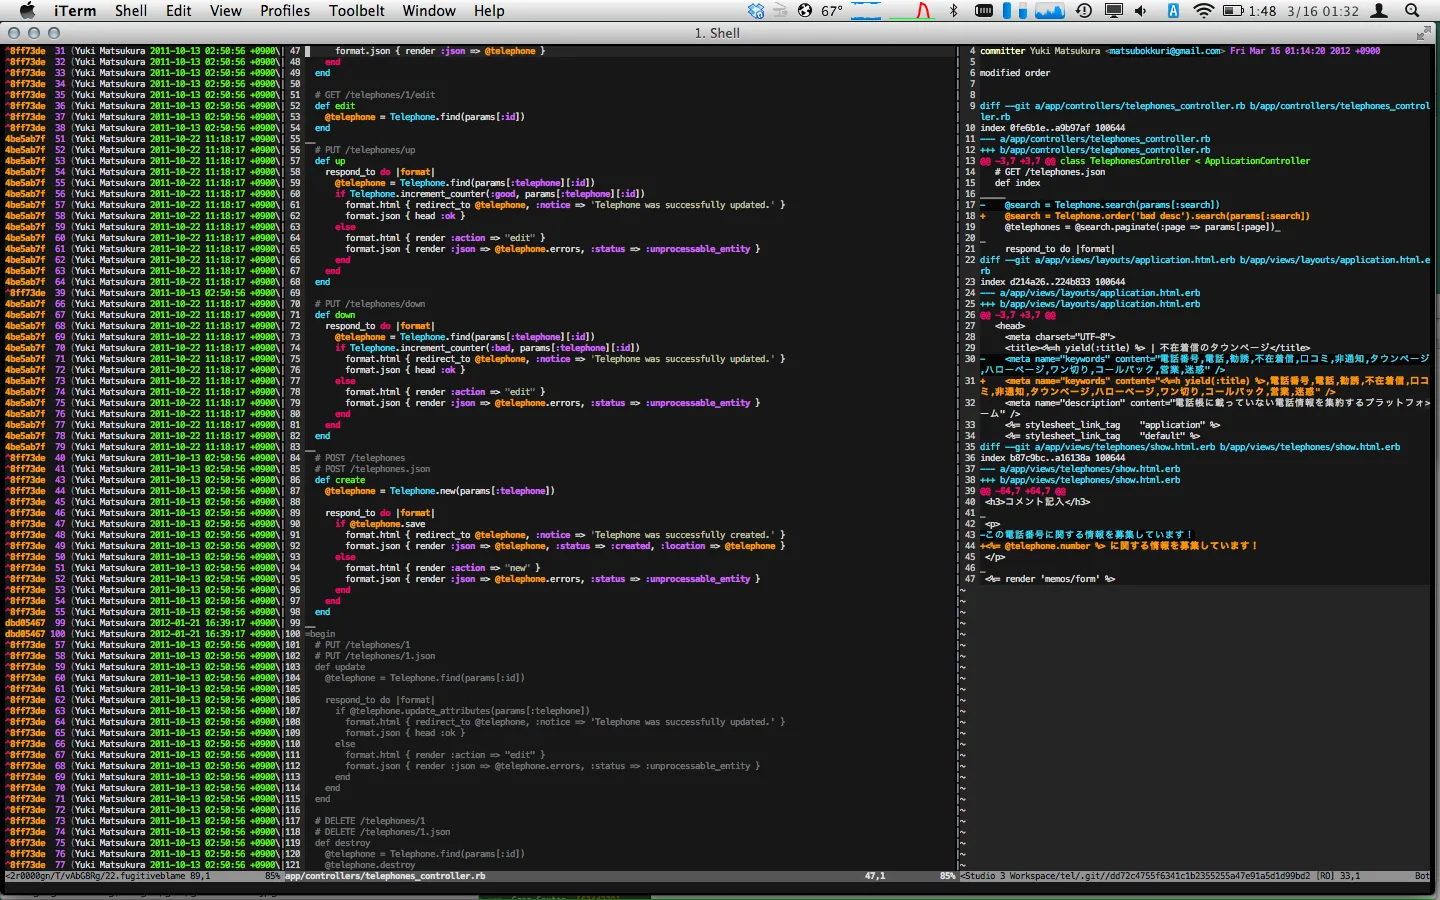Open the Toolbelt menu
1440x900 pixels.
(357, 11)
